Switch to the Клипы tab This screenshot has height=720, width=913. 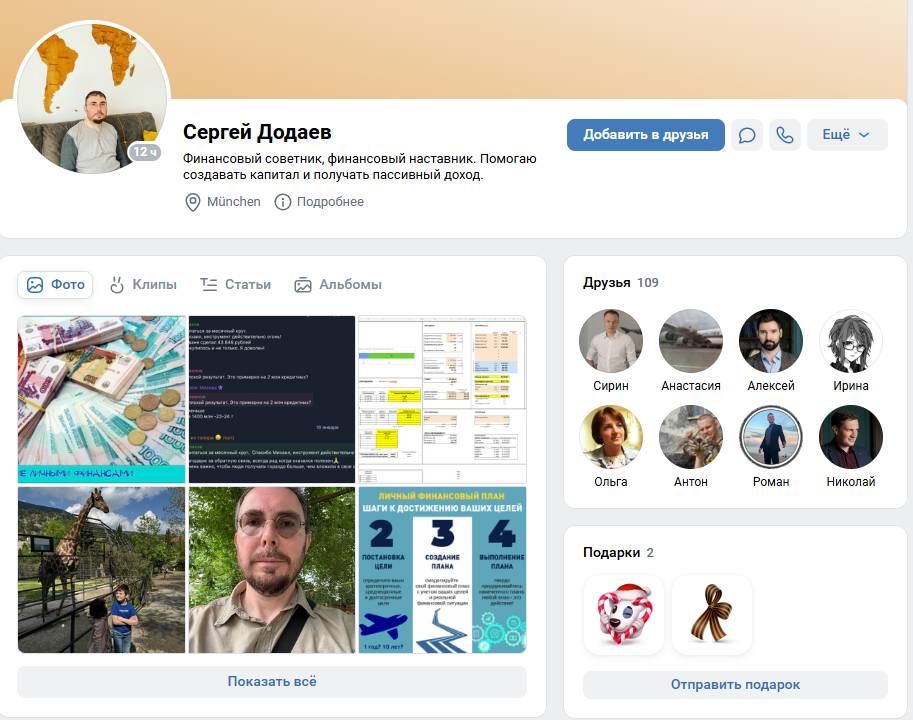pos(143,285)
